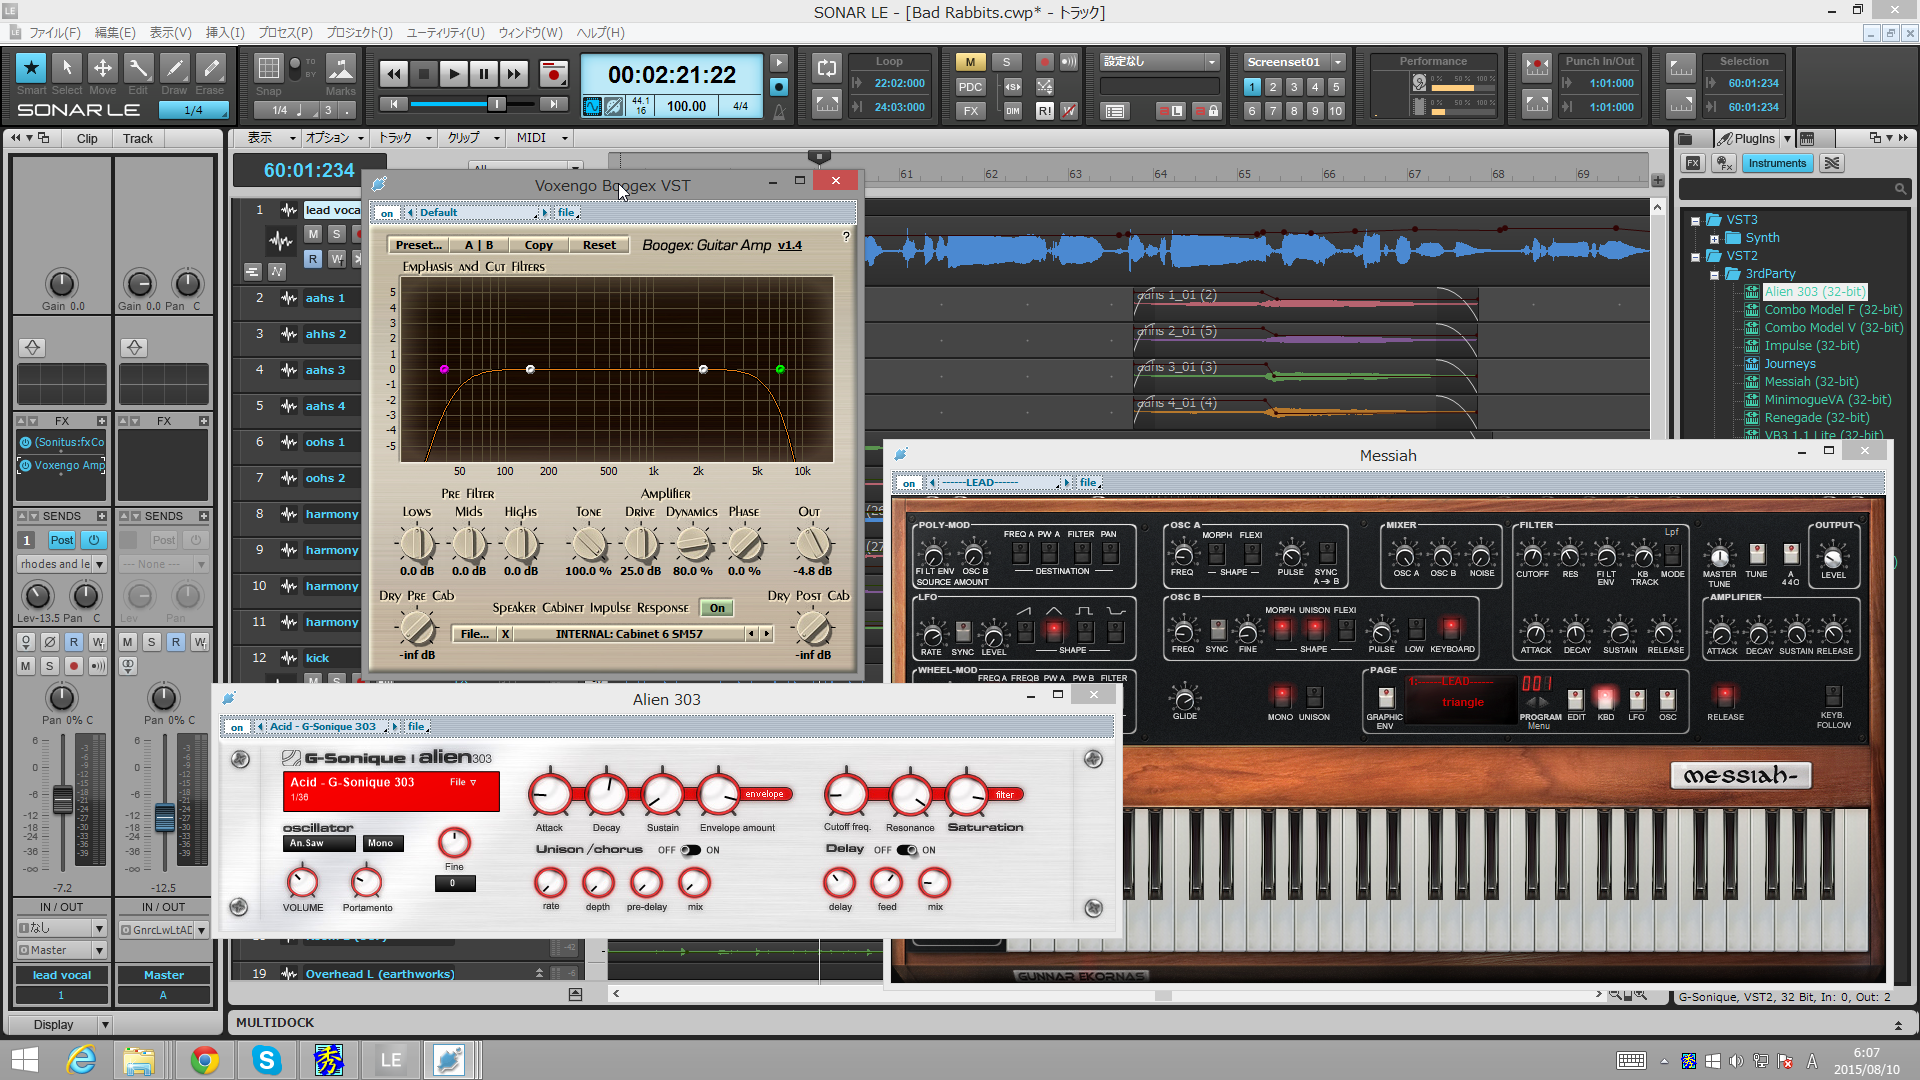The image size is (1920, 1080).
Task: Toggle Alien 303 Unison/chorus switch
Action: 691,850
